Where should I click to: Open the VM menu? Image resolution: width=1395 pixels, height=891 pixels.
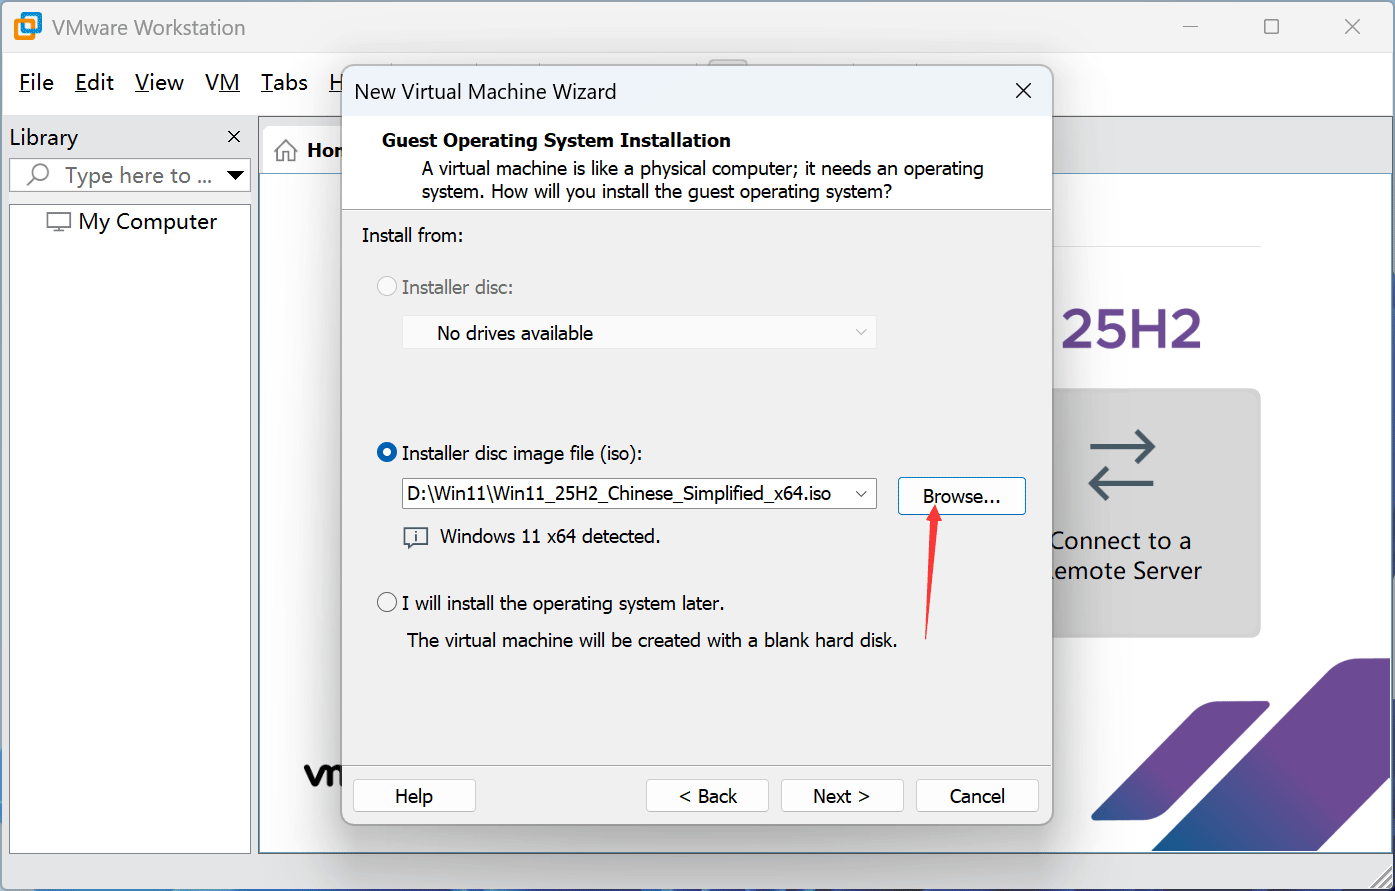(222, 82)
